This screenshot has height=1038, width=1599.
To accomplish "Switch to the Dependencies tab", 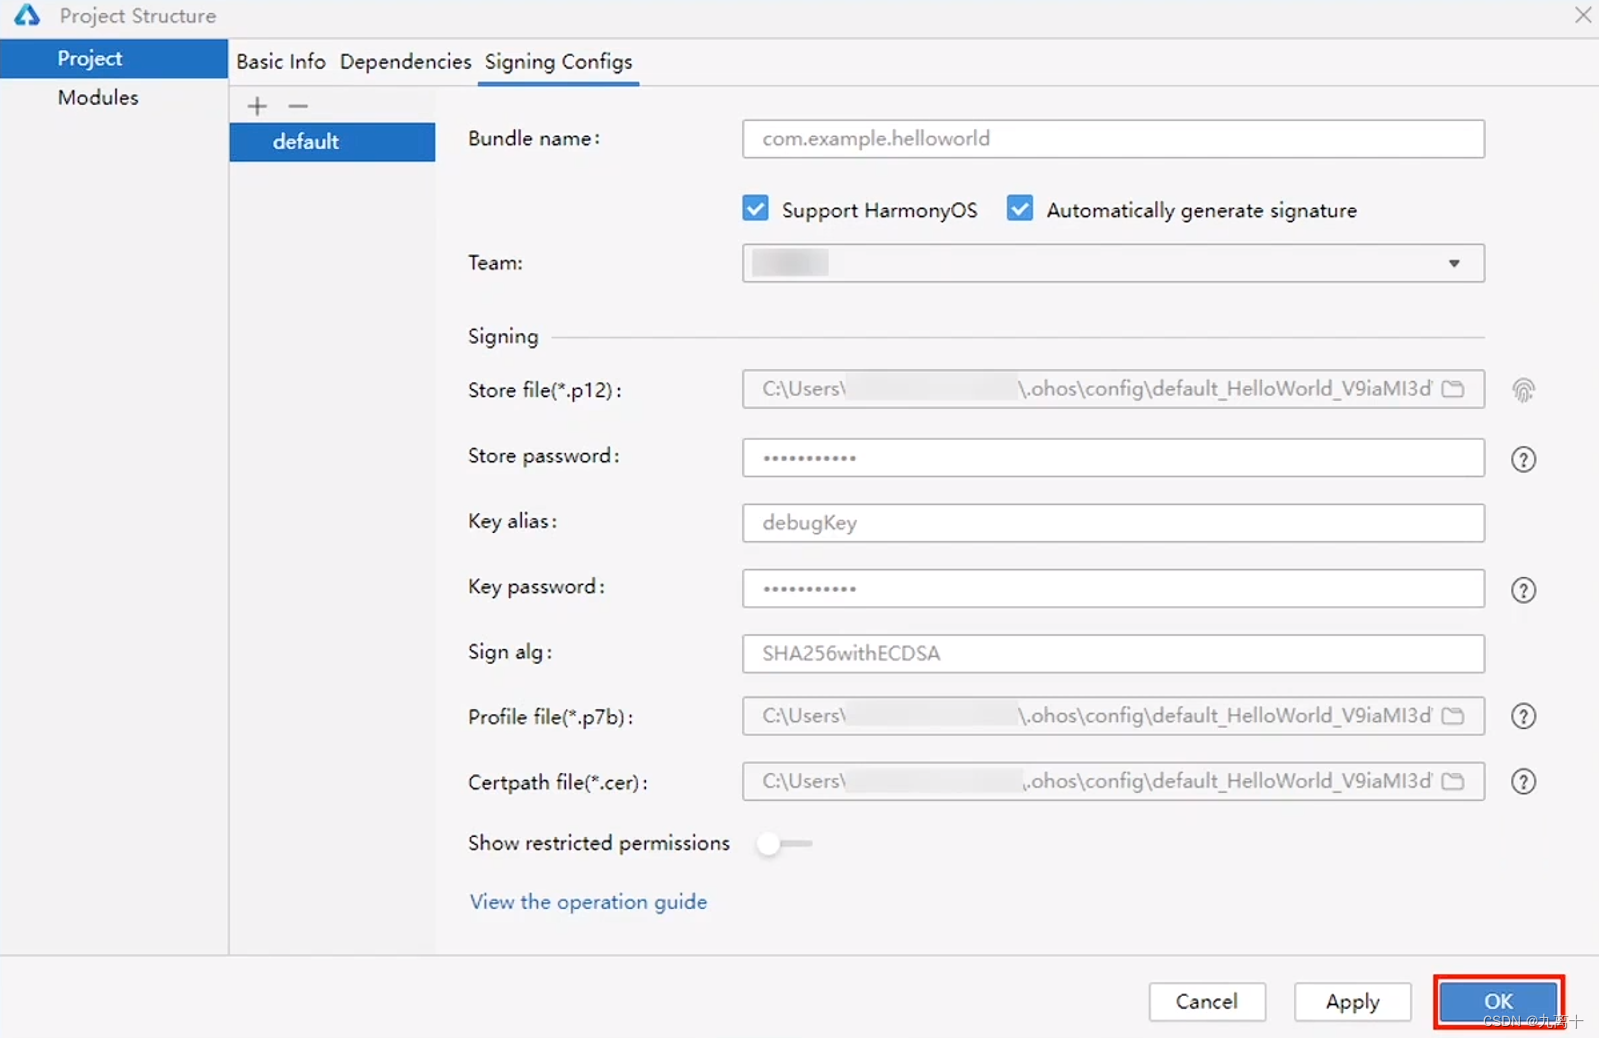I will [x=405, y=62].
